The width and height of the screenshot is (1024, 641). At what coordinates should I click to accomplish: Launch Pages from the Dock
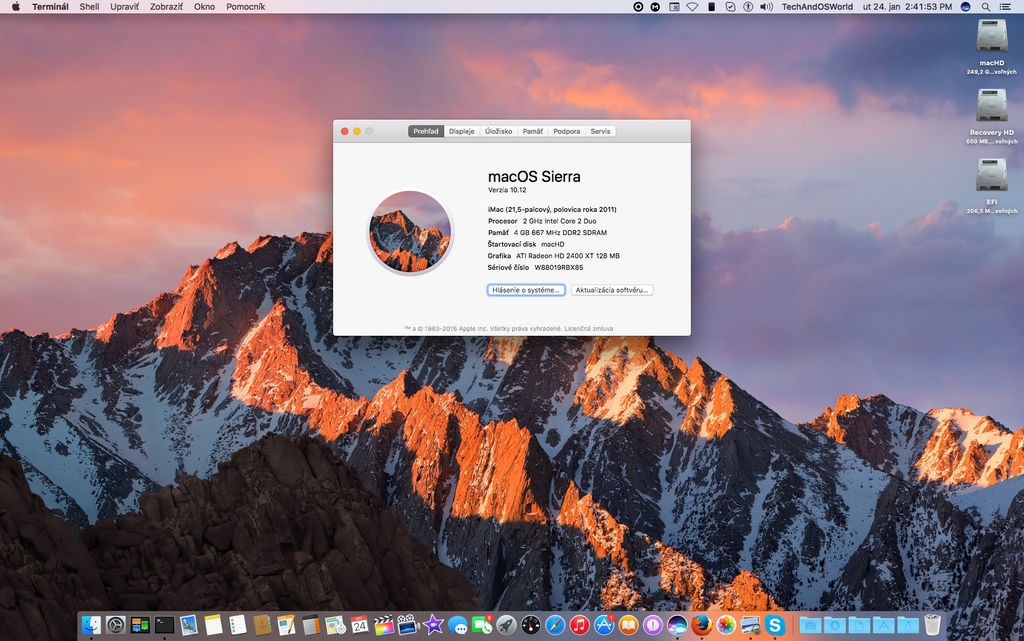286,625
